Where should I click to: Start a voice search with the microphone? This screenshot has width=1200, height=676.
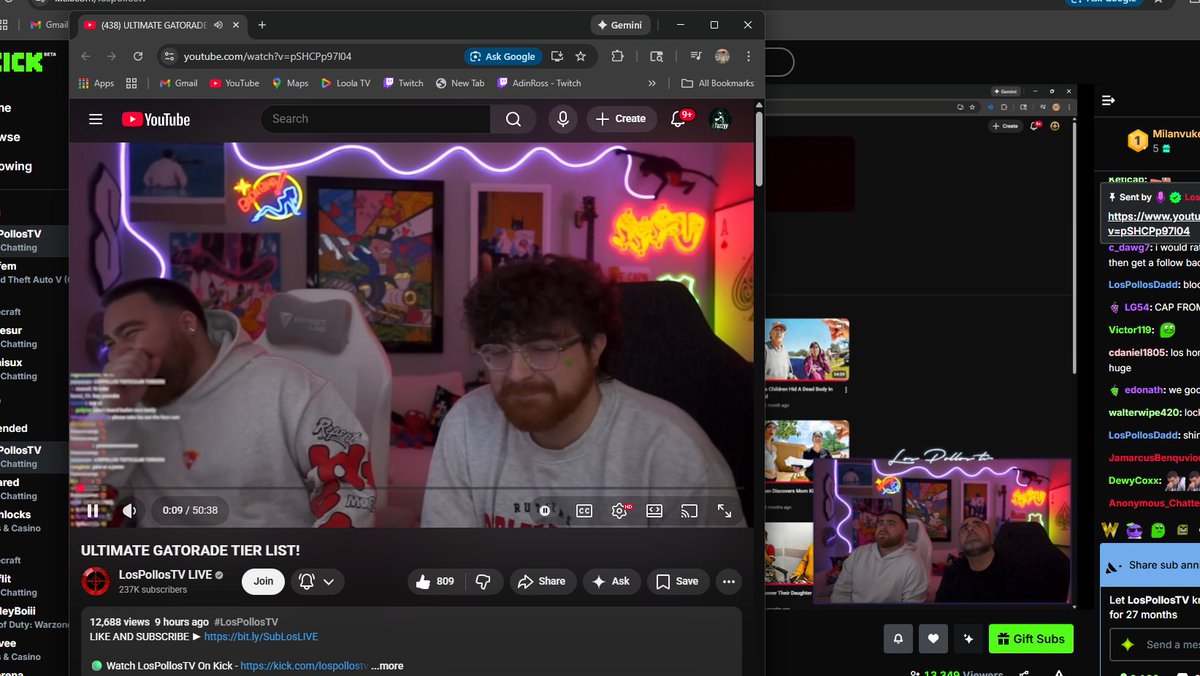562,118
